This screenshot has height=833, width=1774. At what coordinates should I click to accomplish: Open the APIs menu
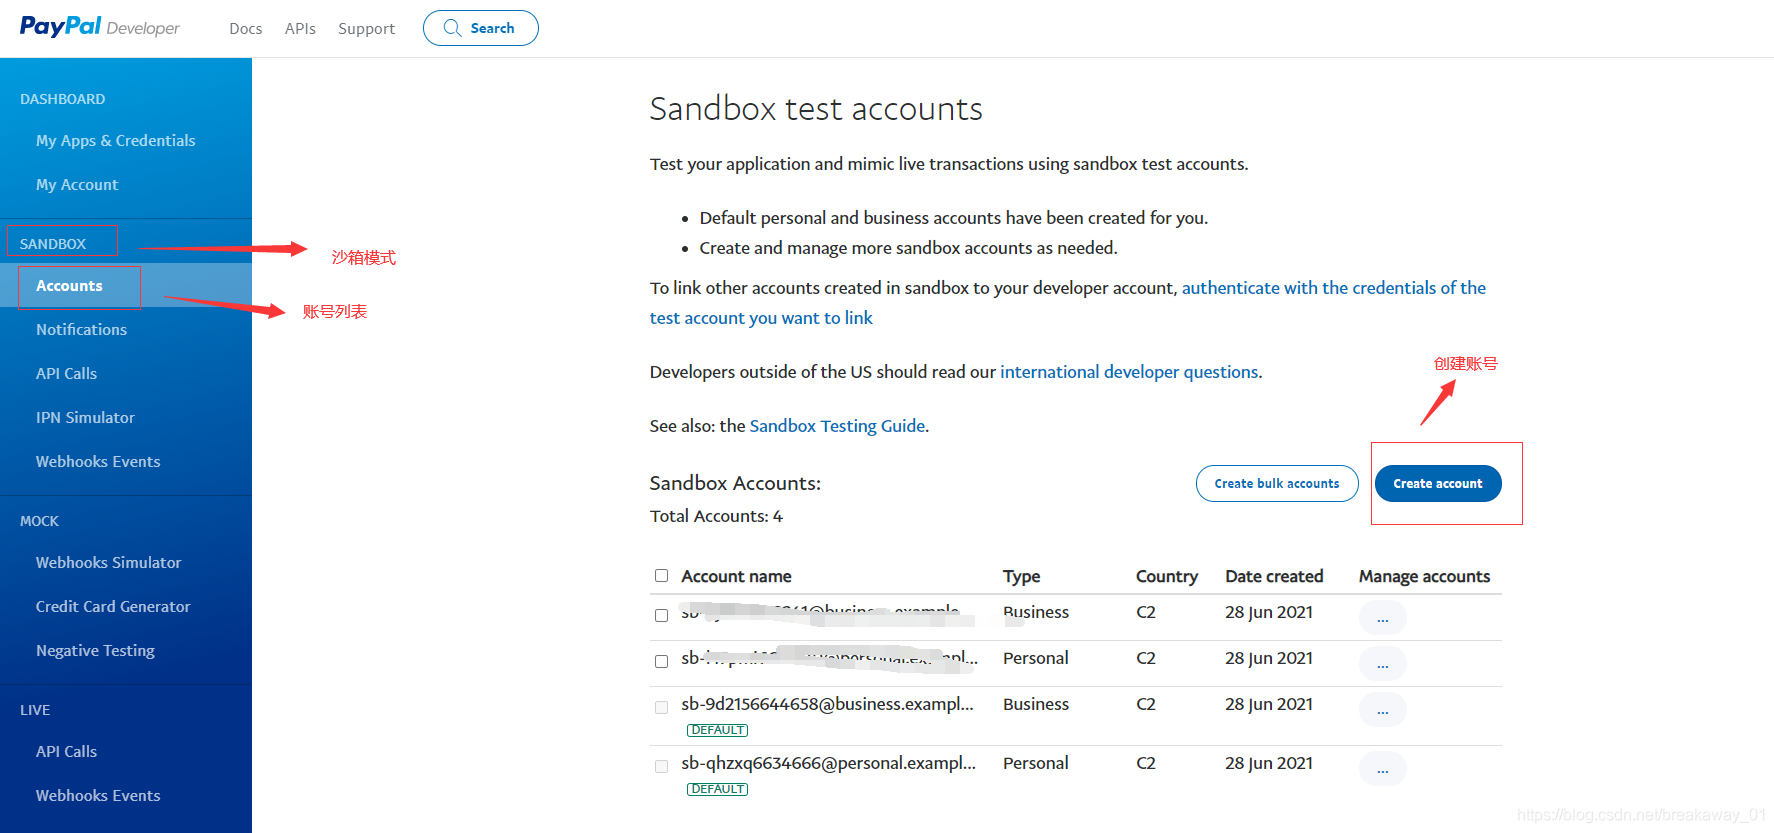pyautogui.click(x=300, y=28)
